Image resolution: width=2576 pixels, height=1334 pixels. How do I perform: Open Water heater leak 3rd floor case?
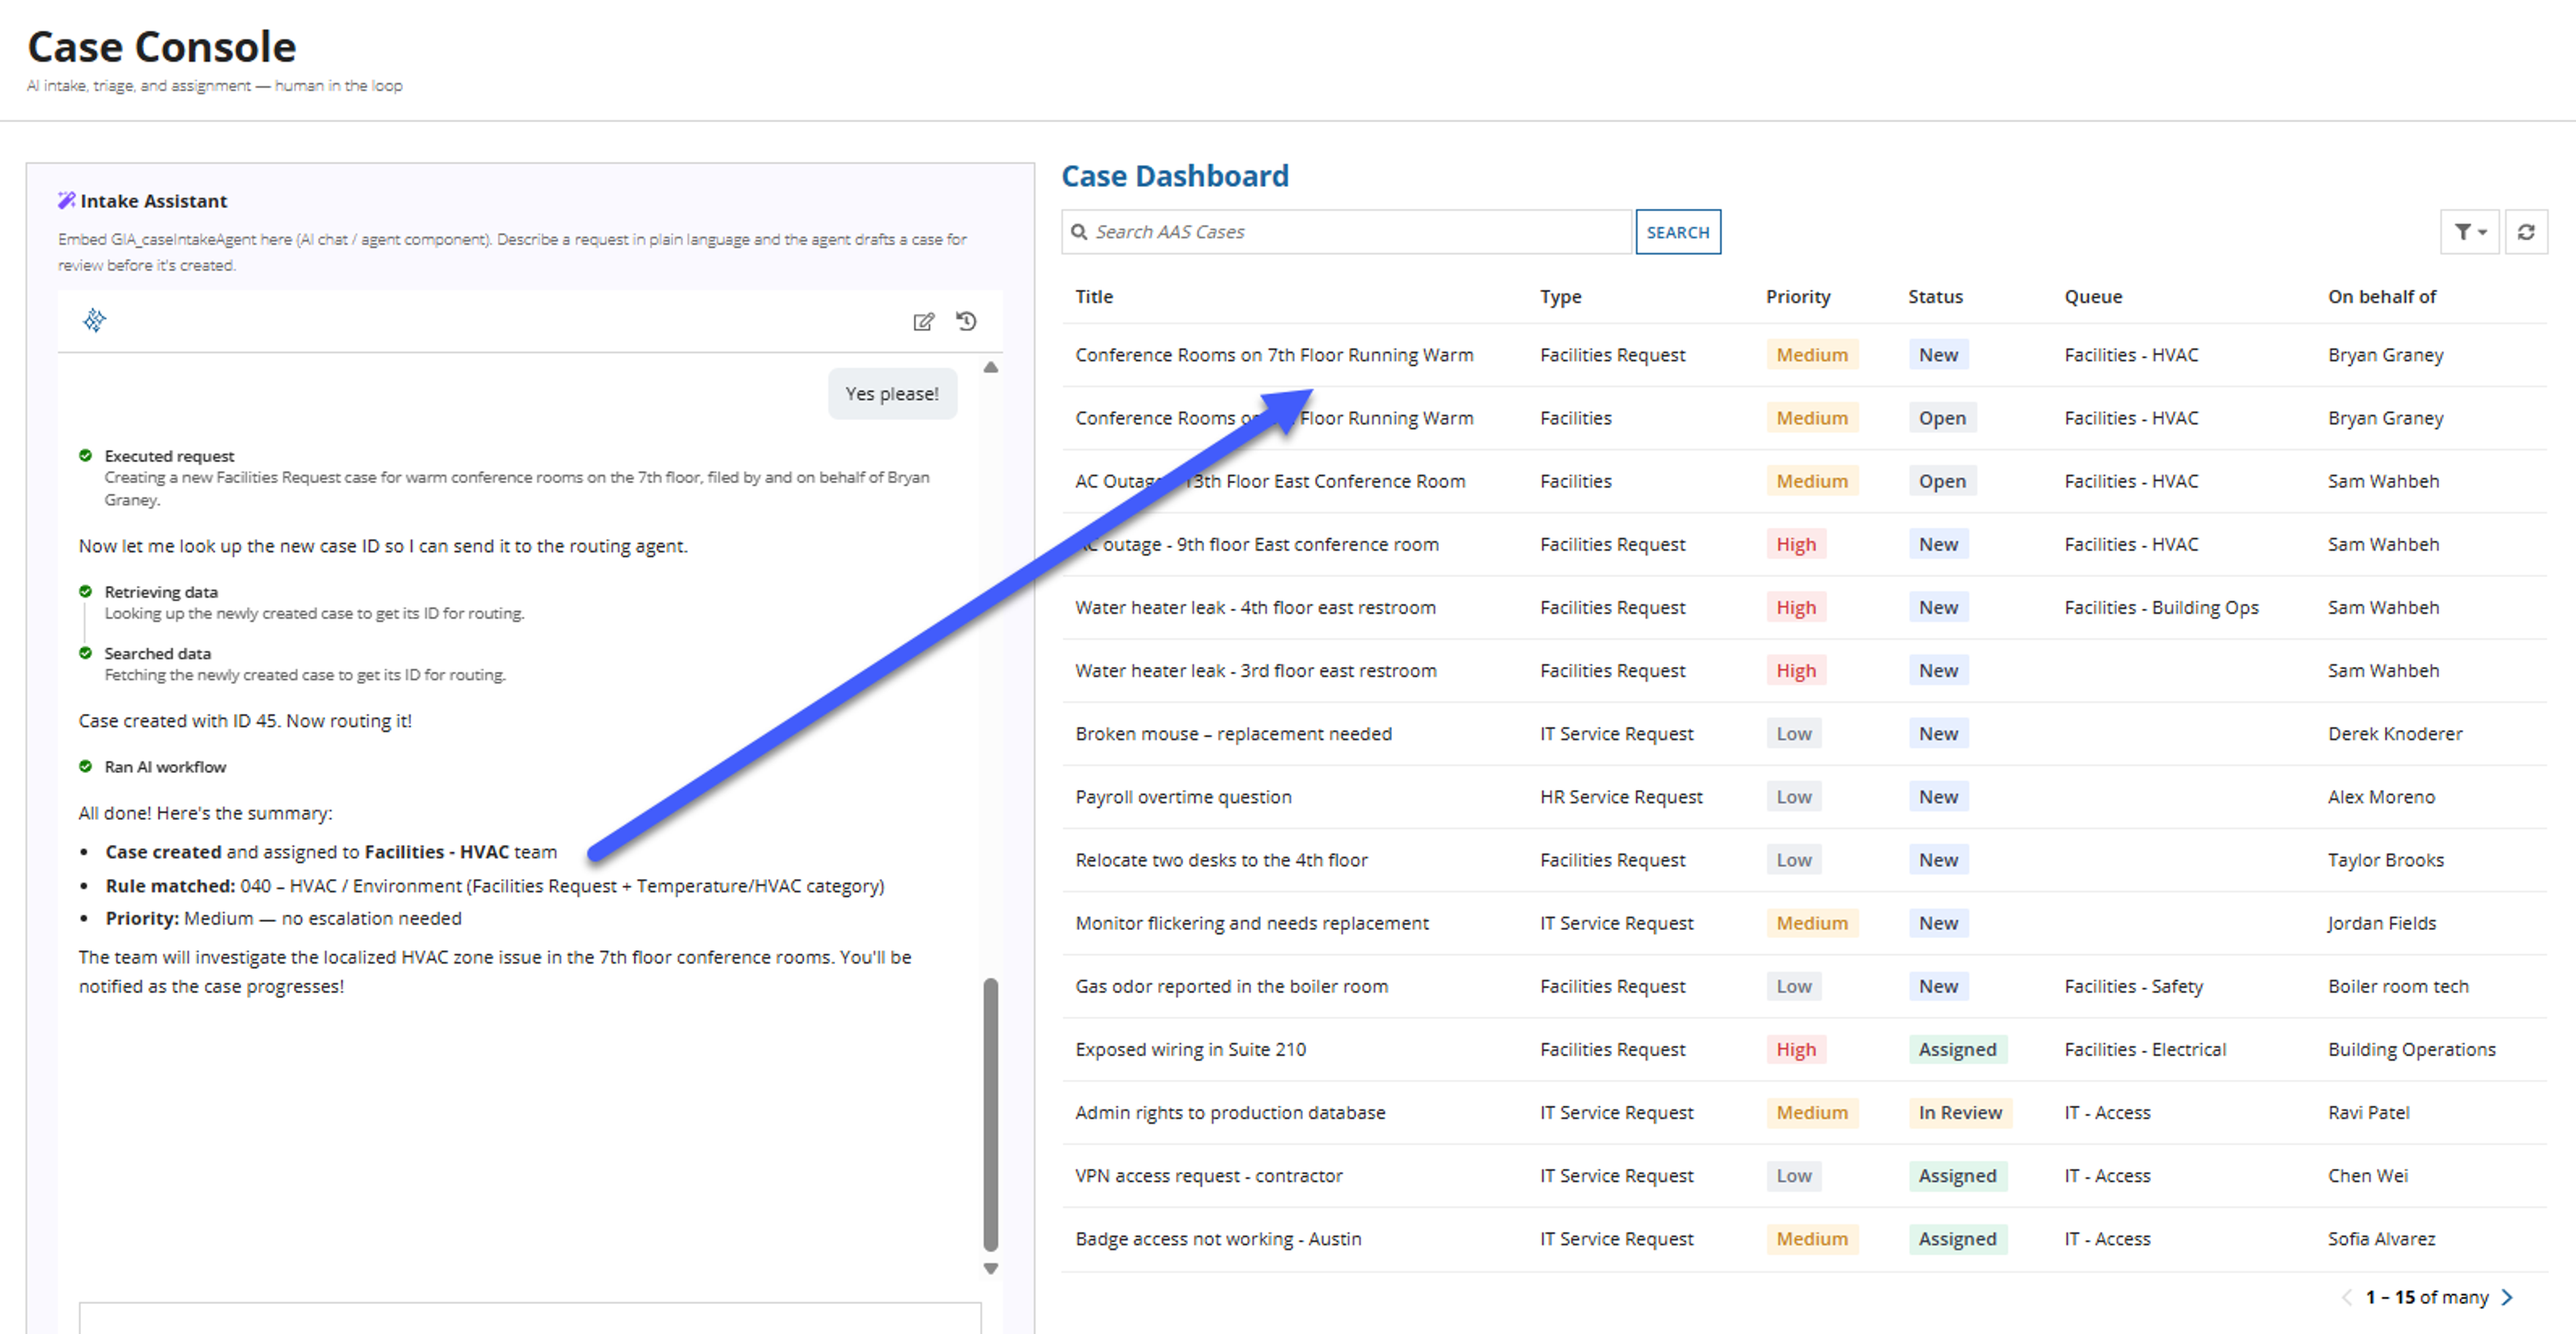tap(1255, 670)
